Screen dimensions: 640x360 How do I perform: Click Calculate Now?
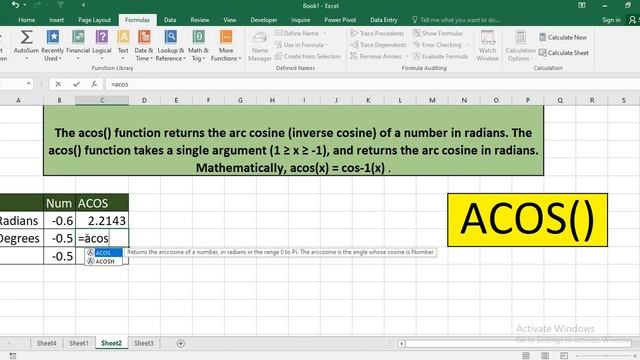562,37
